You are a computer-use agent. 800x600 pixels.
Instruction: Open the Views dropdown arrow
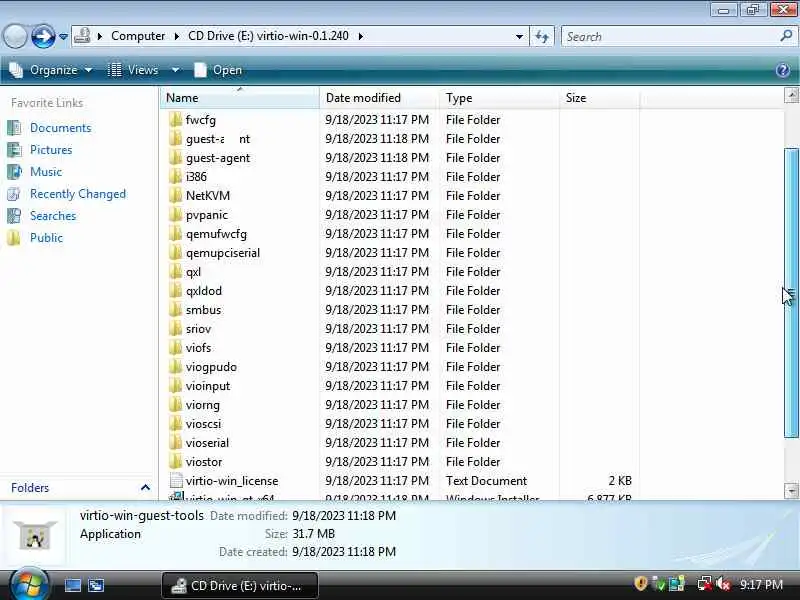pyautogui.click(x=175, y=70)
